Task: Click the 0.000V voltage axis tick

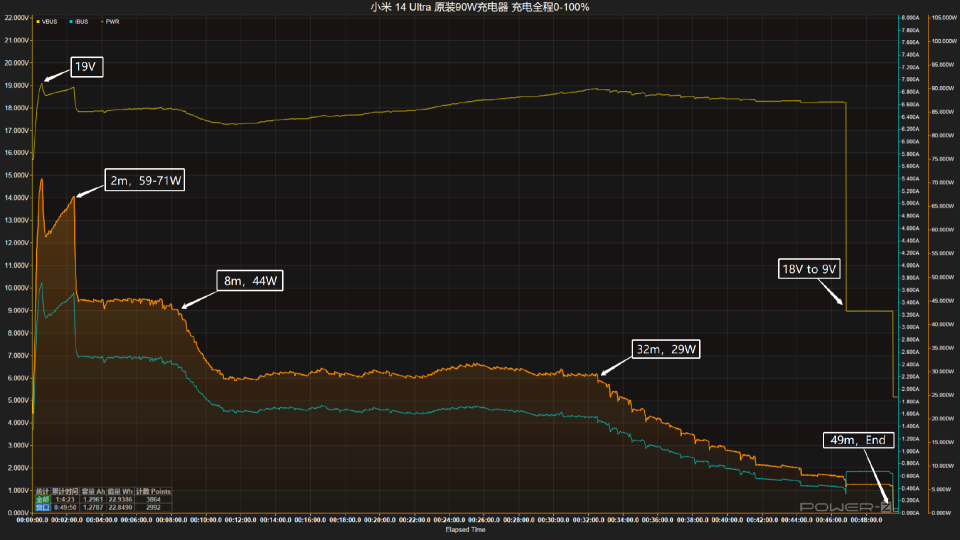Action: click(18, 513)
